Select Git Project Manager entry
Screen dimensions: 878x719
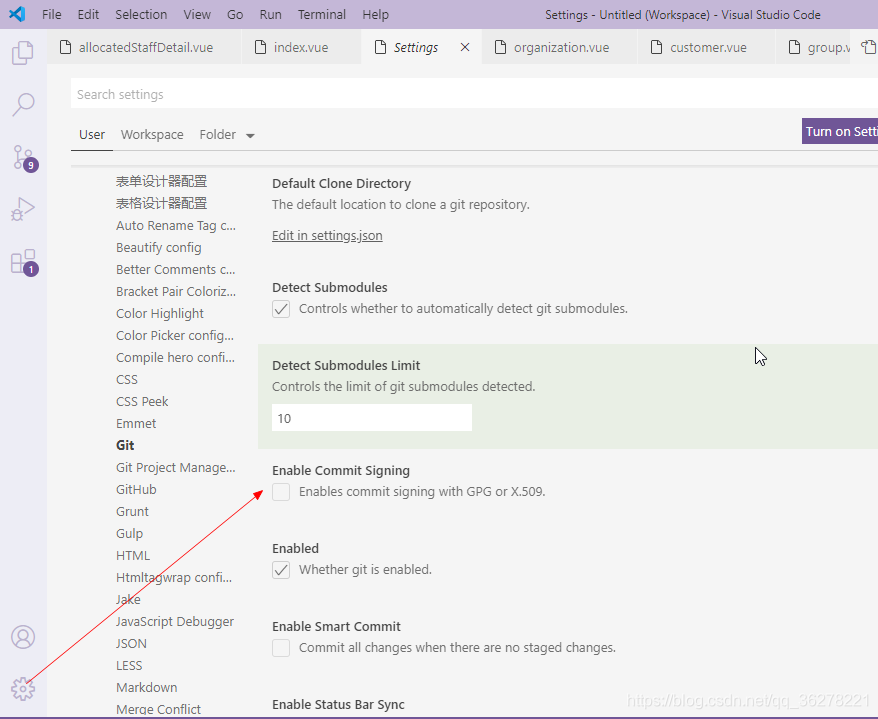(176, 468)
